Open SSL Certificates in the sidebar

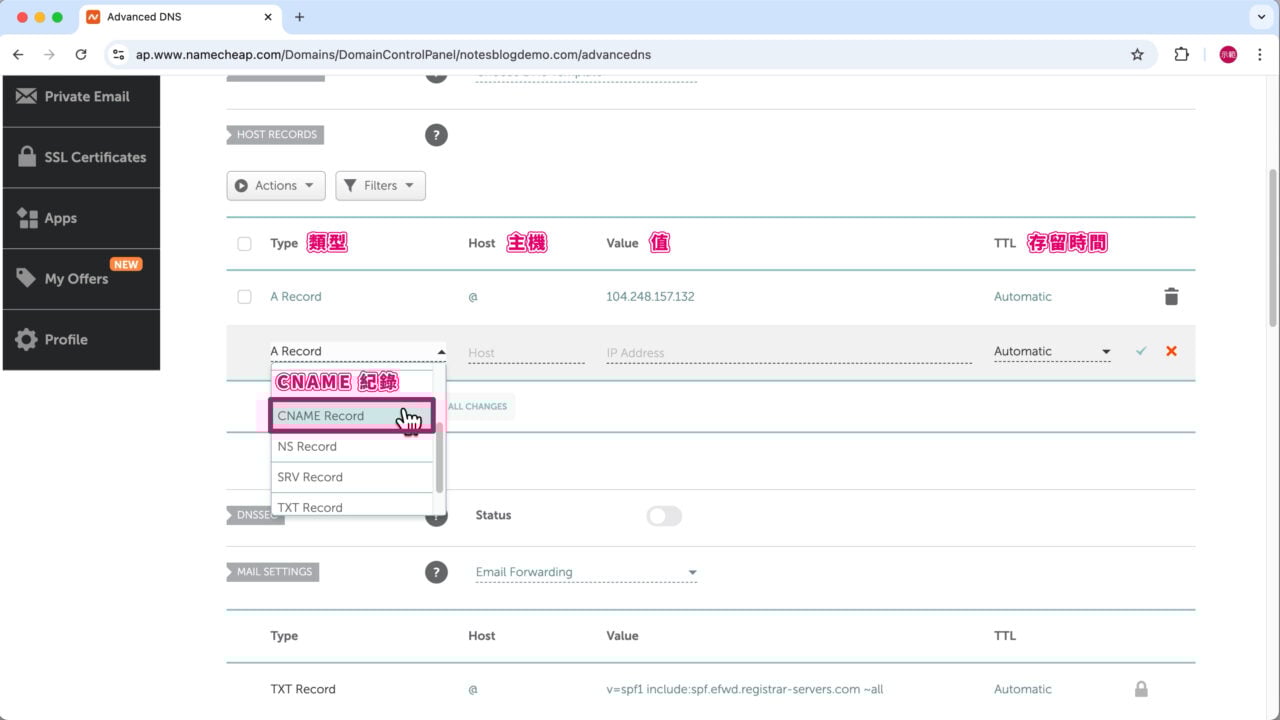pyautogui.click(x=81, y=157)
